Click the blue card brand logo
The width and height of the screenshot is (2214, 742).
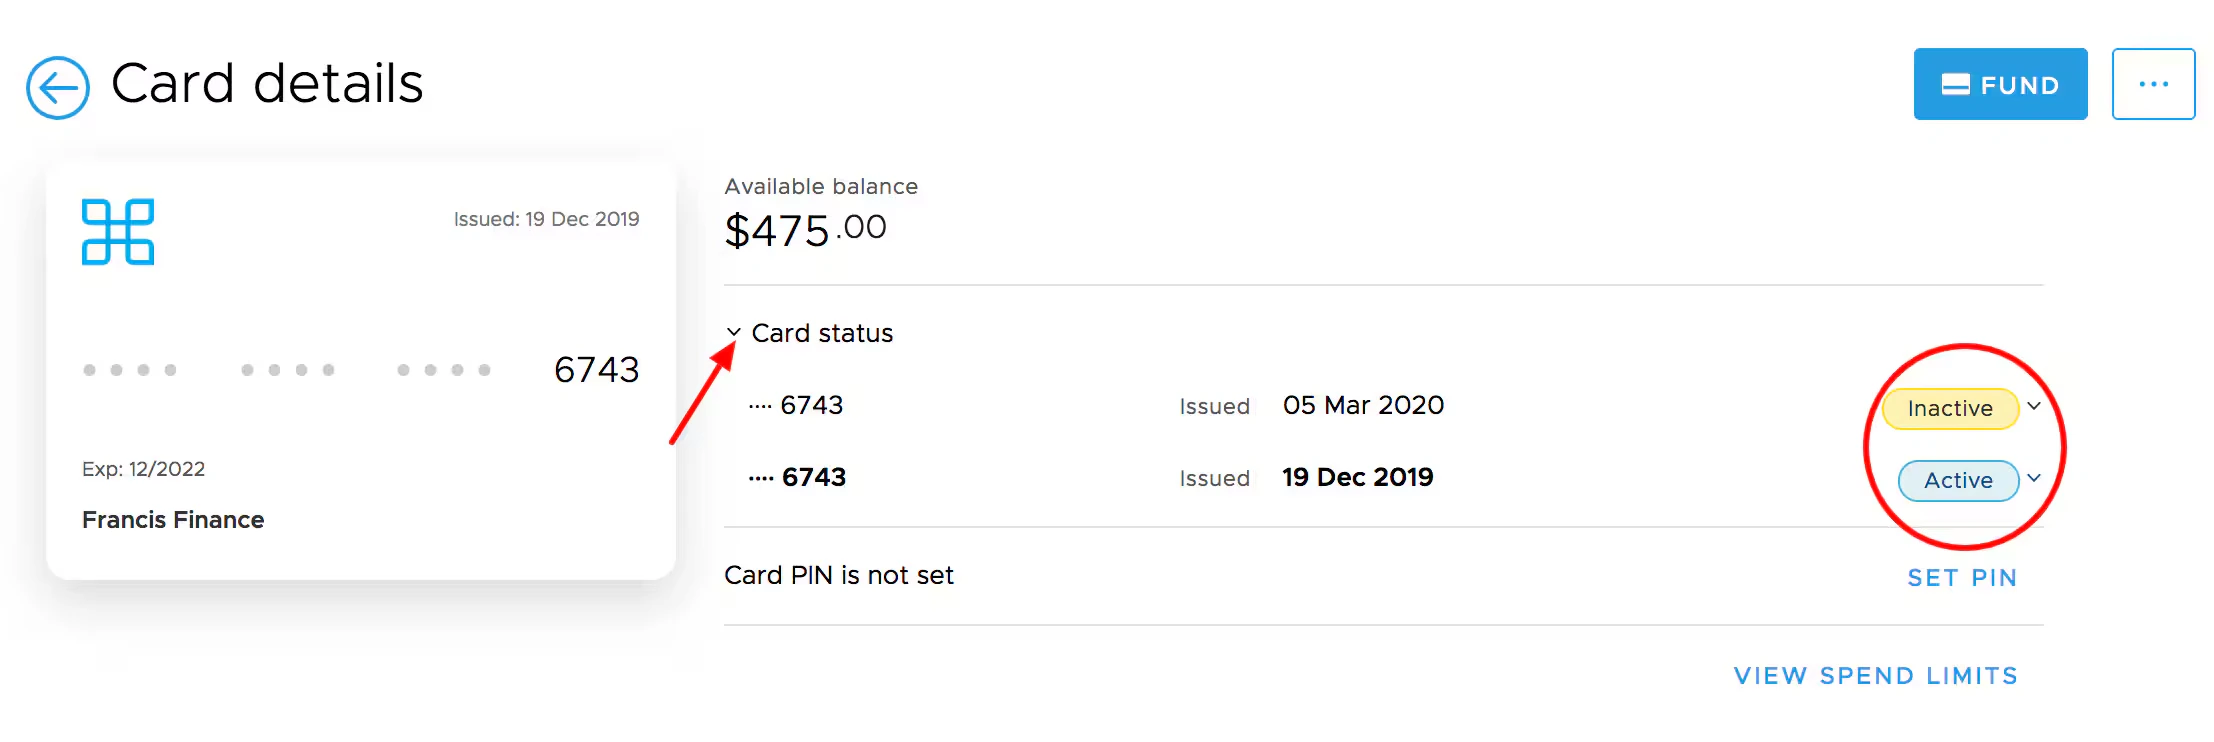tap(118, 232)
